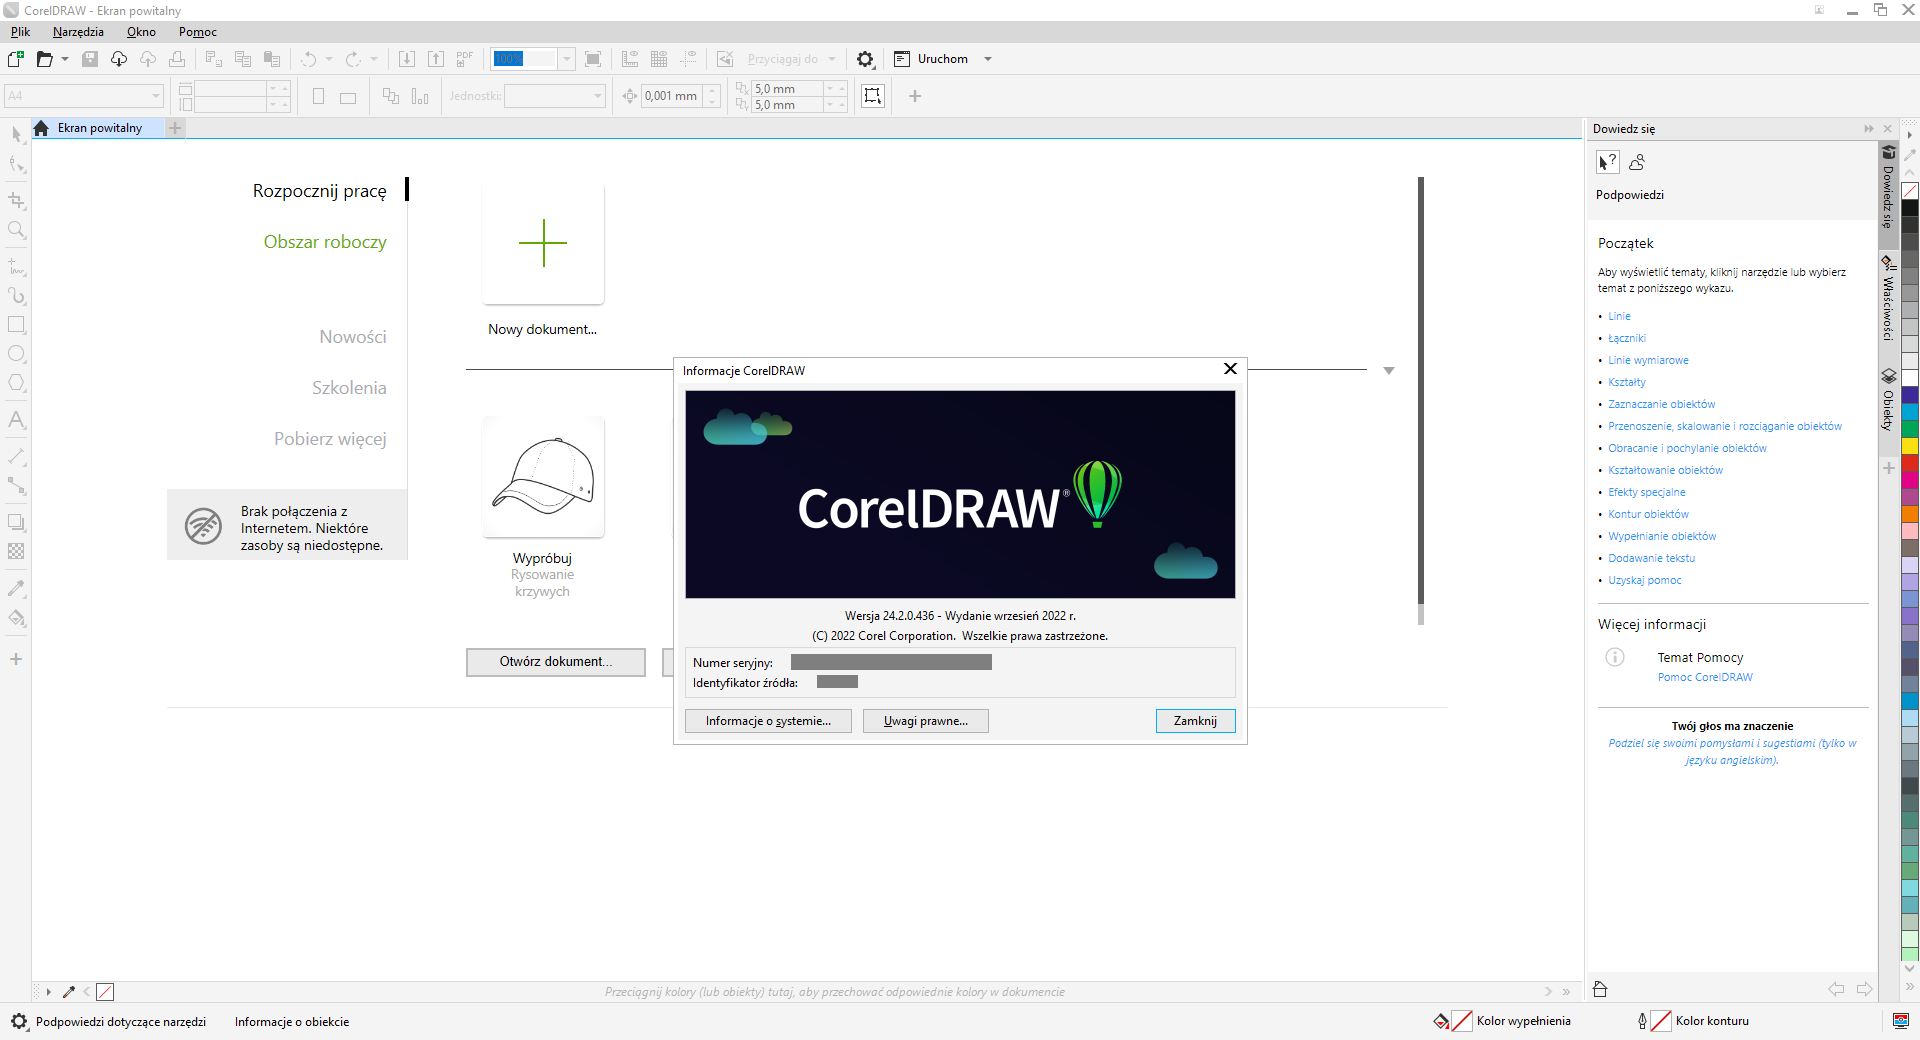
Task: Click the Uwagi prawne button
Action: (x=925, y=721)
